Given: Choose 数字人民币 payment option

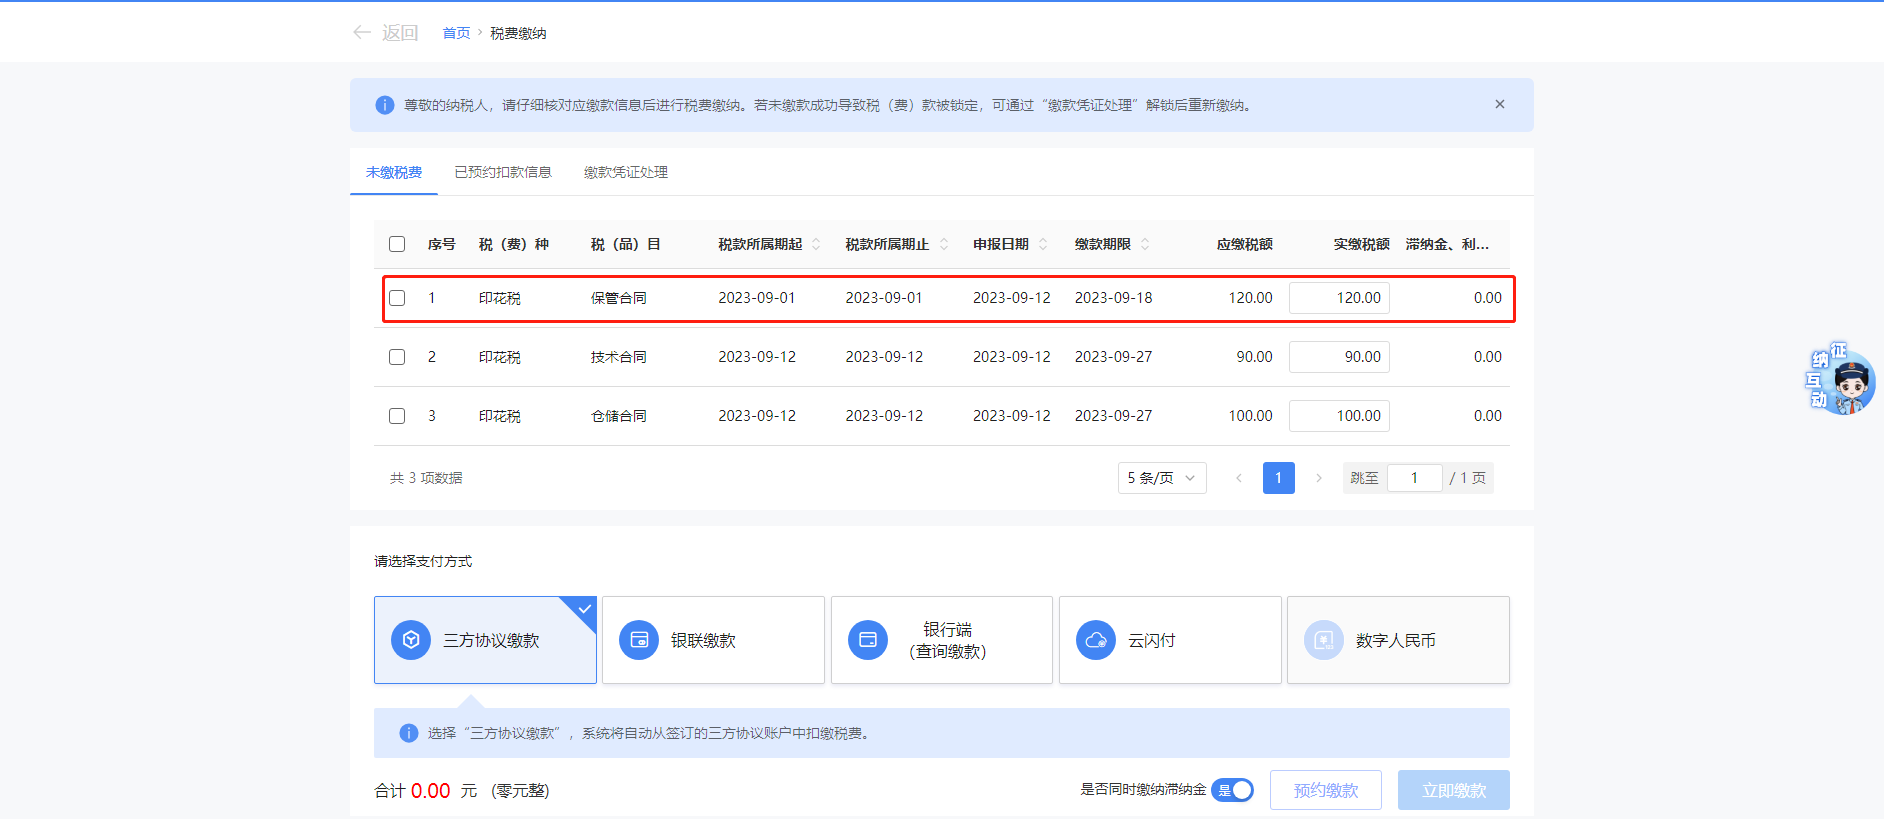Looking at the screenshot, I should pyautogui.click(x=1397, y=640).
